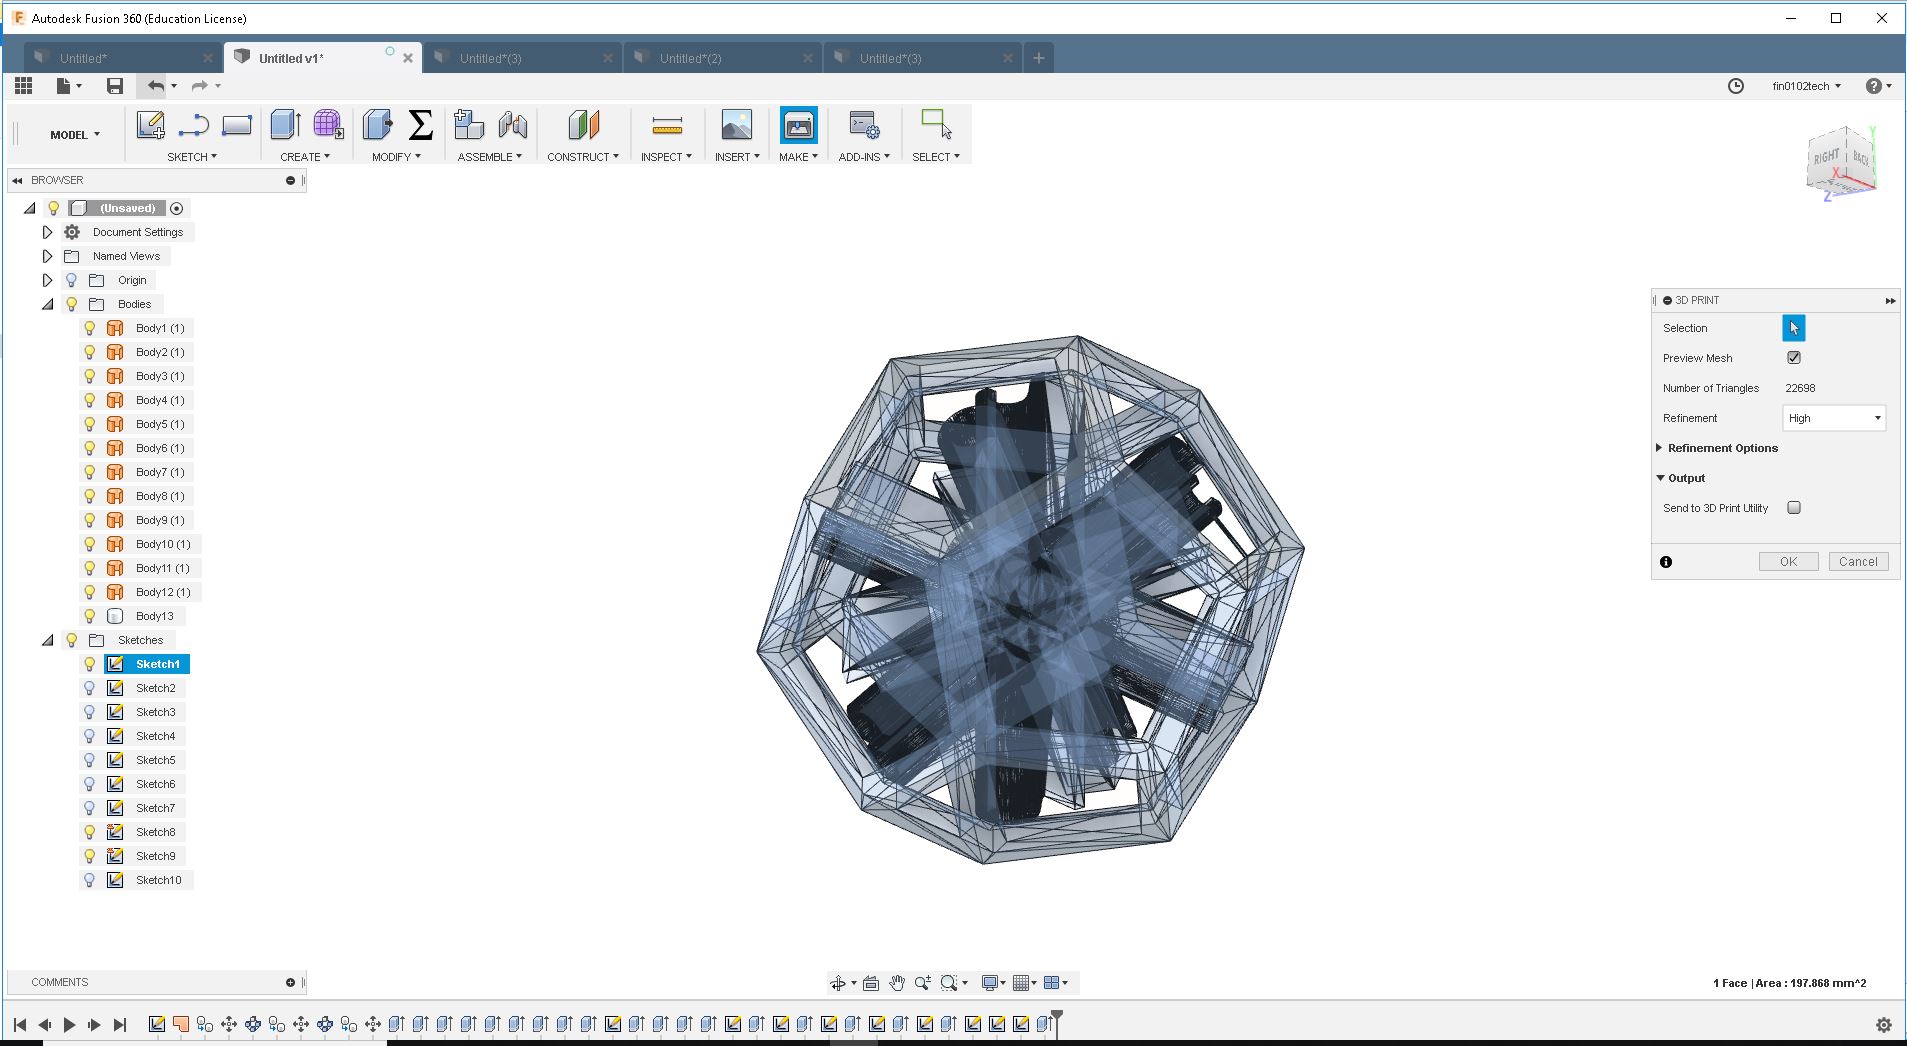This screenshot has height=1046, width=1907.
Task: Select Body12 (1) in the browser
Action: click(163, 592)
